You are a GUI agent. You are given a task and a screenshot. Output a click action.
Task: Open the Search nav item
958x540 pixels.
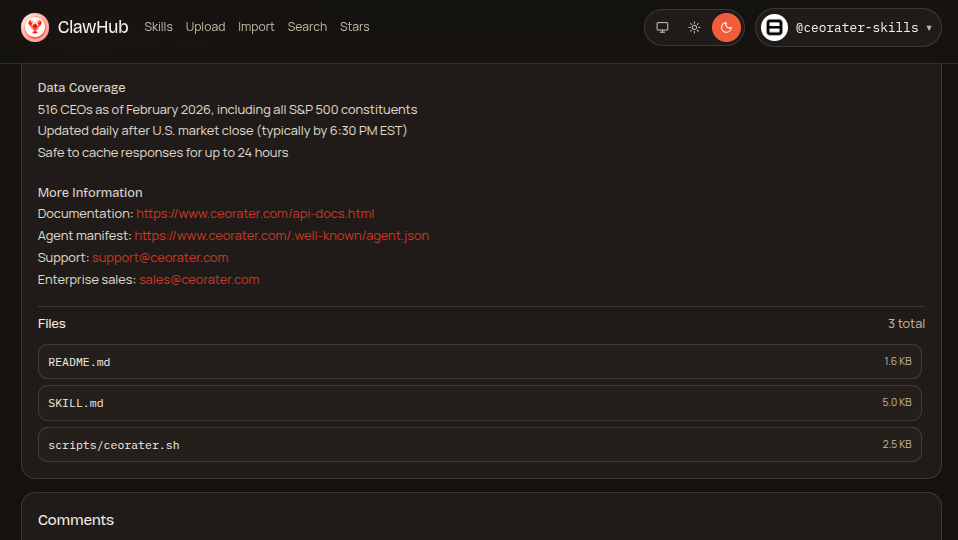click(307, 27)
